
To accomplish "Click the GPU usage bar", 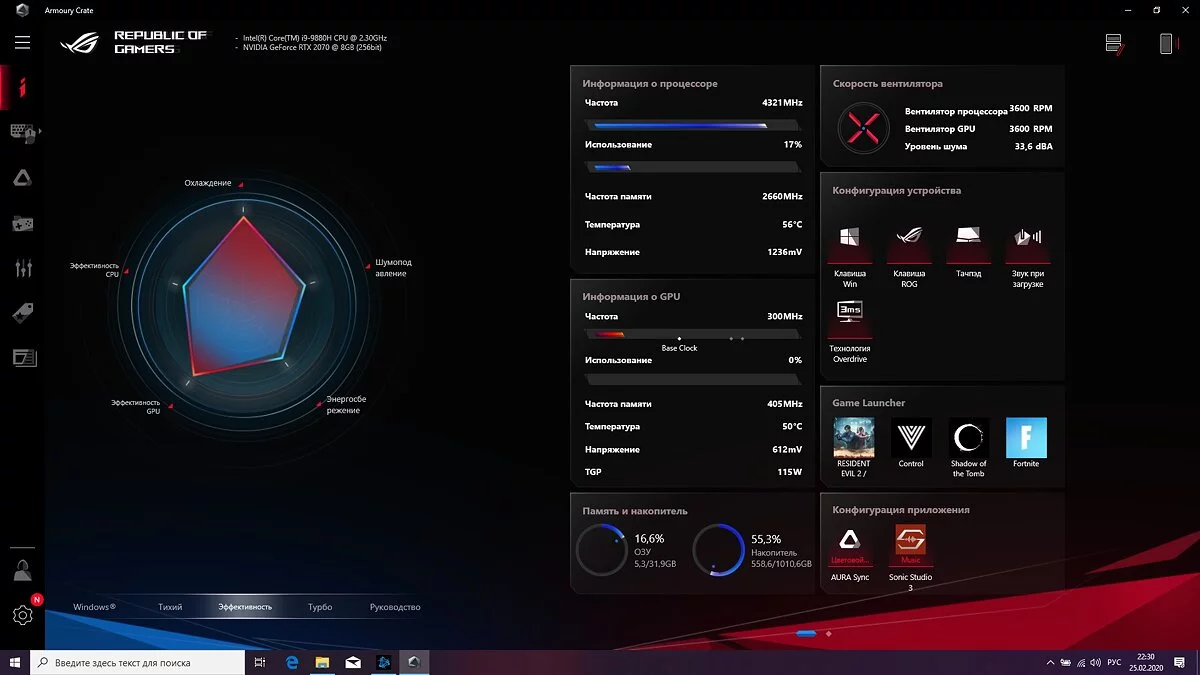I will tap(692, 379).
